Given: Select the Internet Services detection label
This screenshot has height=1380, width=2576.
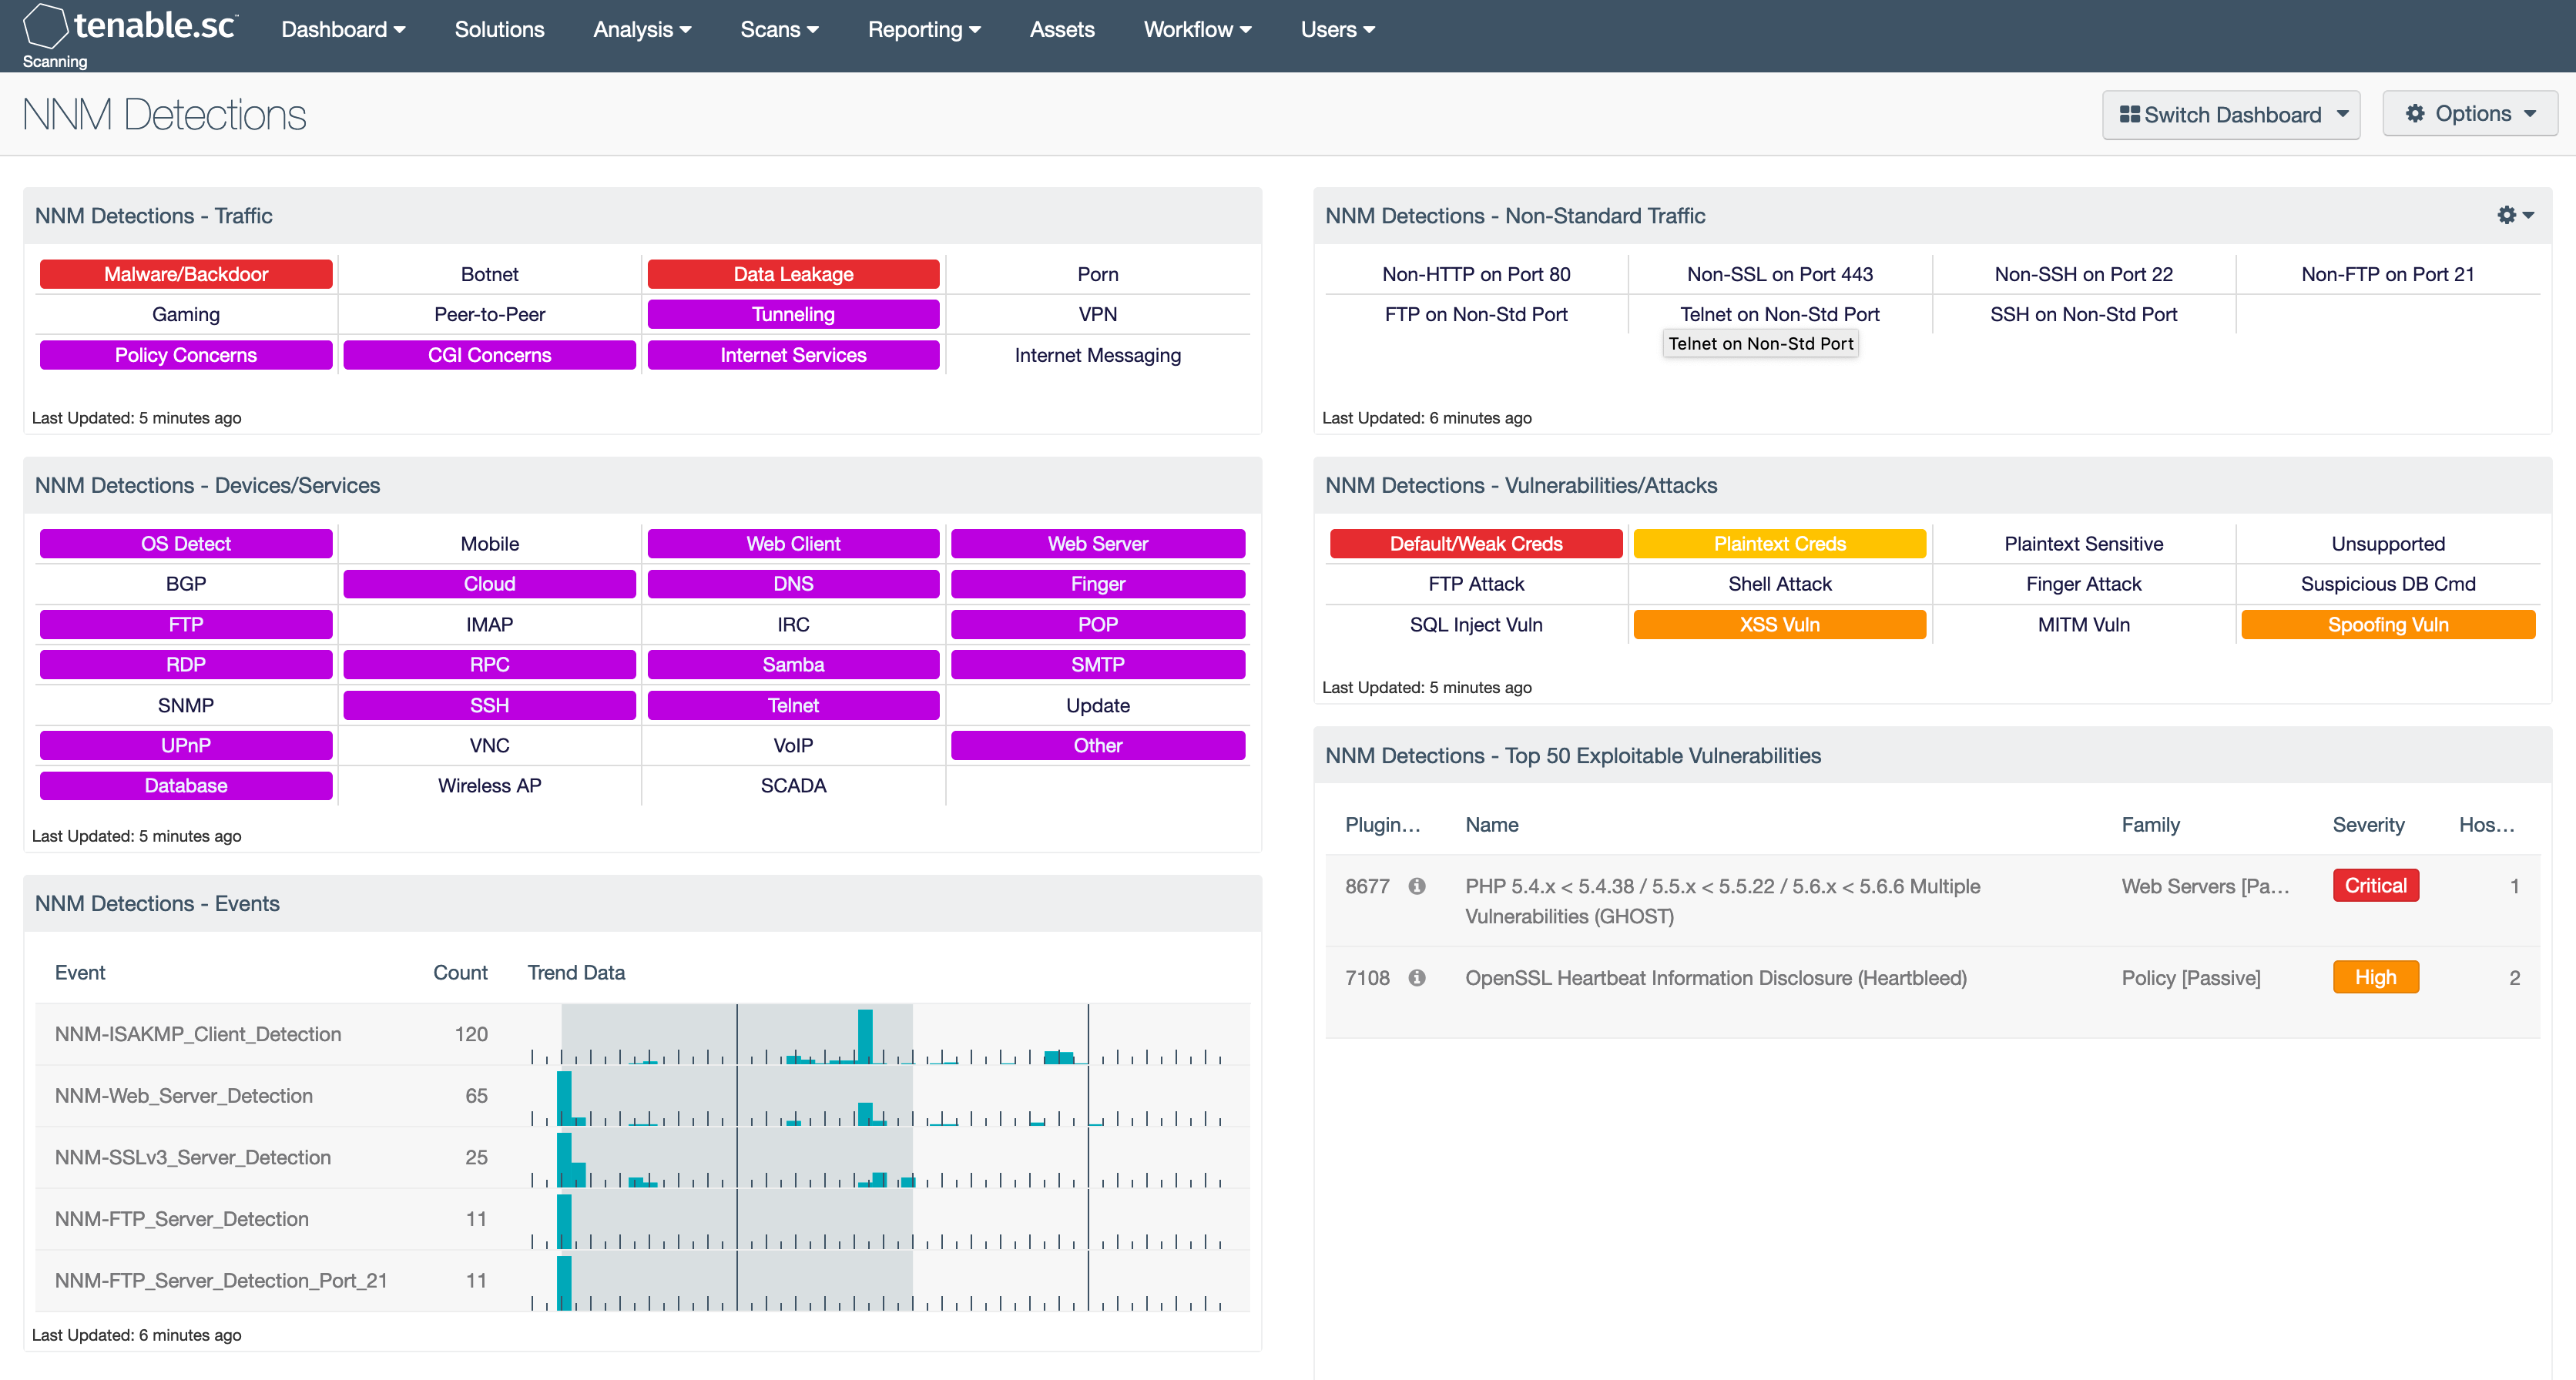Looking at the screenshot, I should coord(792,354).
